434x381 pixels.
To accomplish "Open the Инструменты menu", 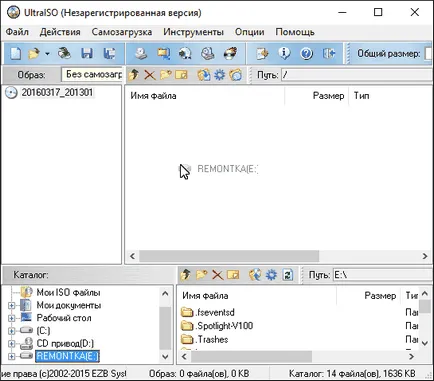I will pos(193,32).
